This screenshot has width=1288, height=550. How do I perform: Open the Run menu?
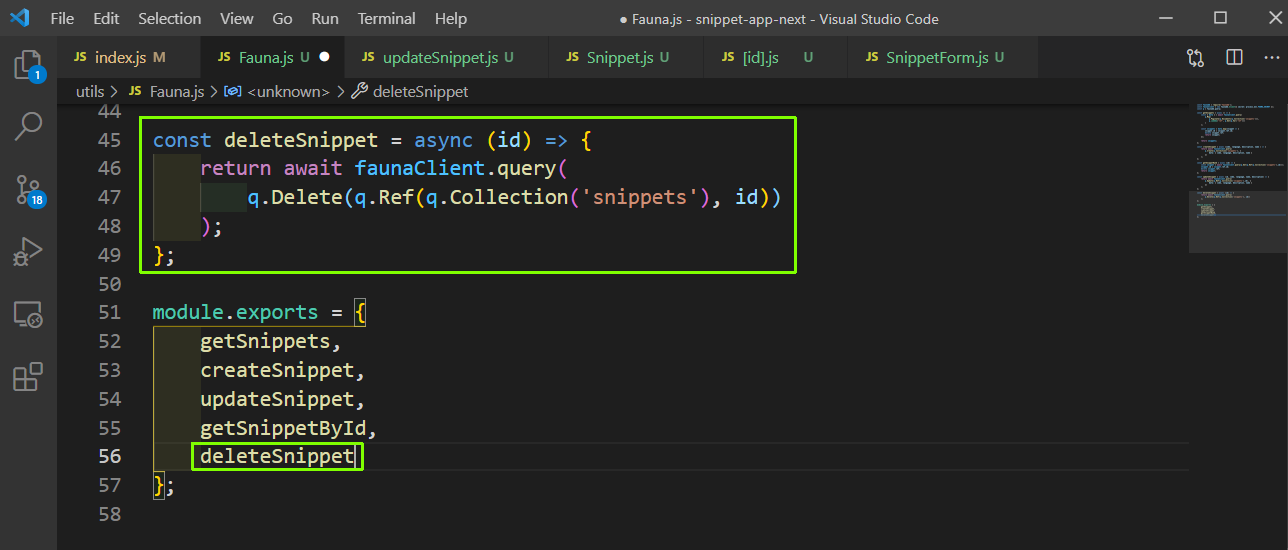pyautogui.click(x=325, y=19)
